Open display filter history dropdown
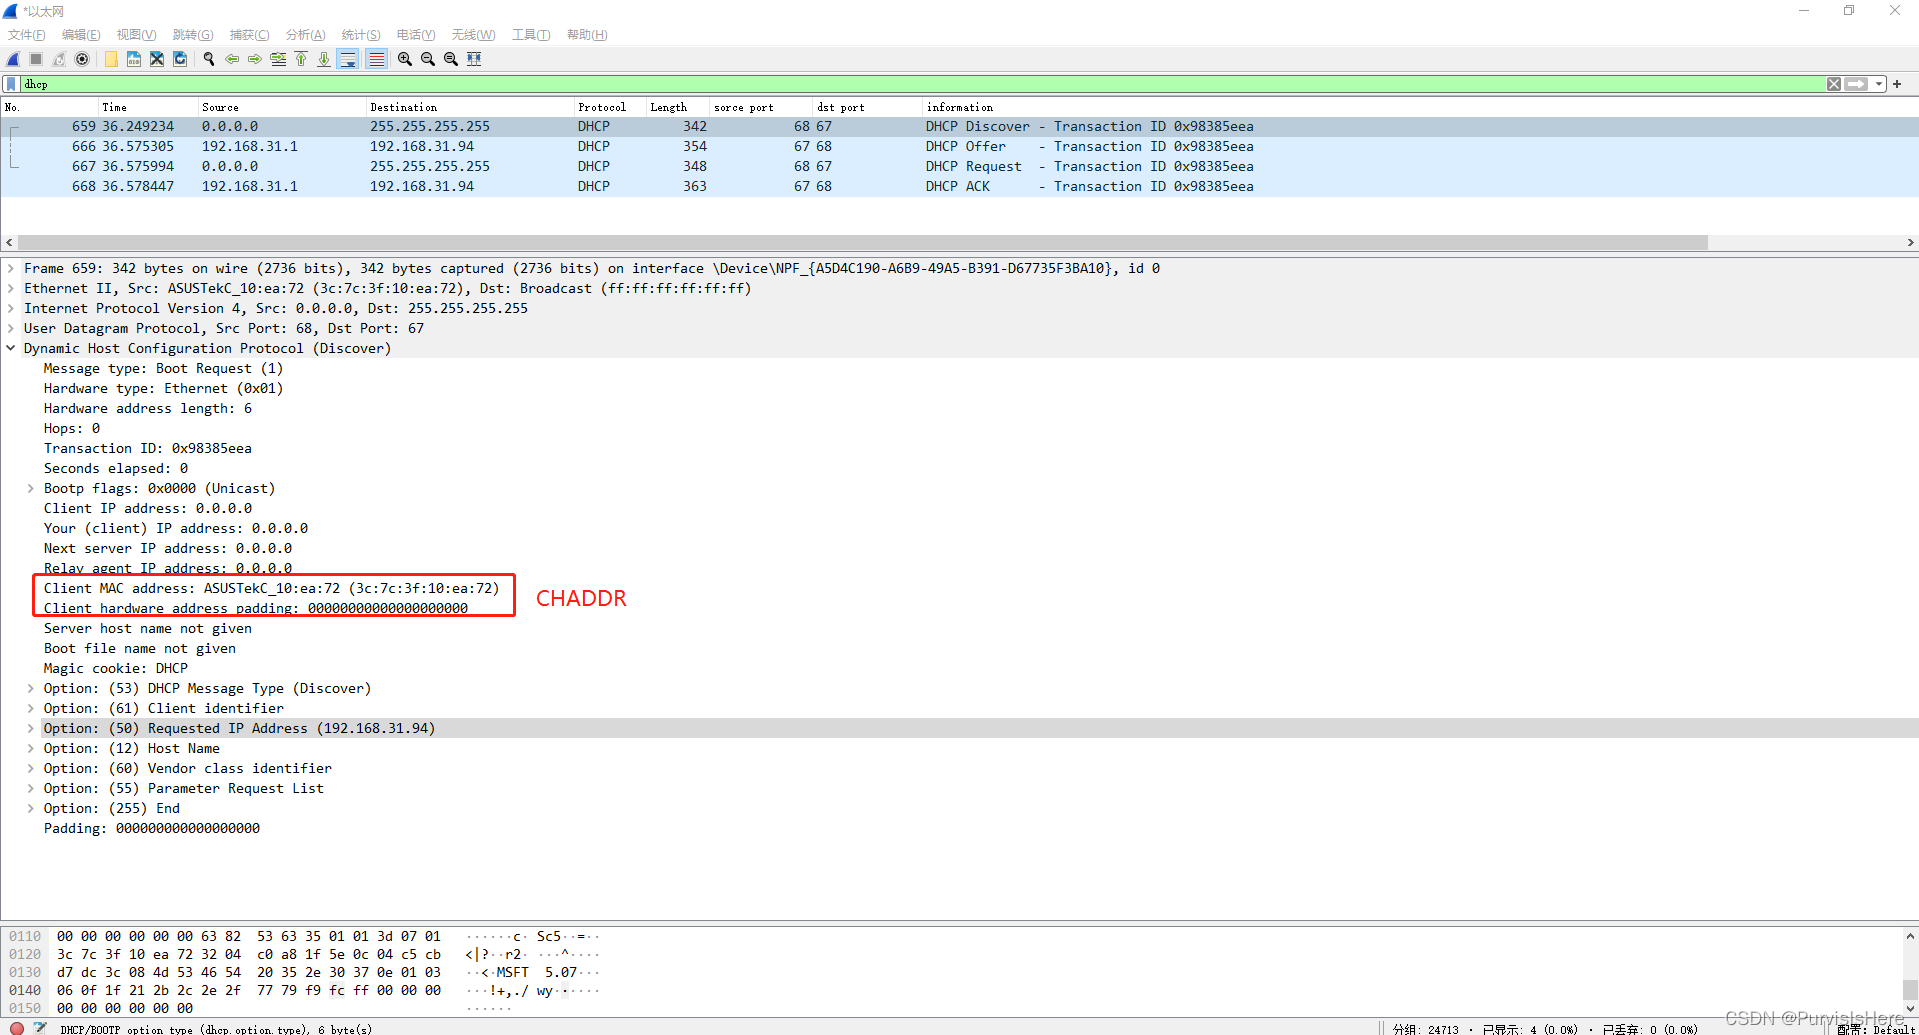 [1879, 84]
